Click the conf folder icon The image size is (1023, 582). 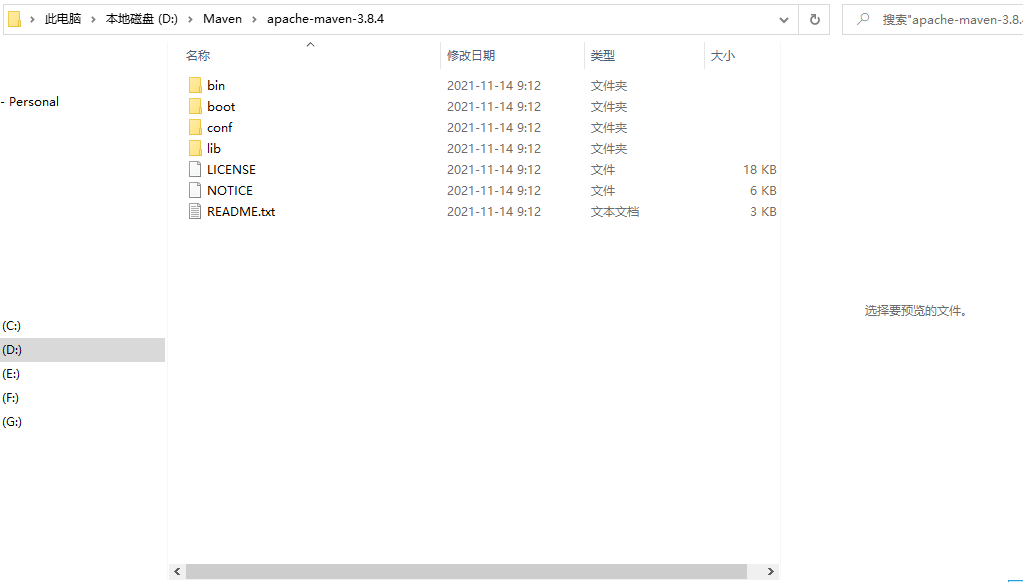[x=194, y=127]
